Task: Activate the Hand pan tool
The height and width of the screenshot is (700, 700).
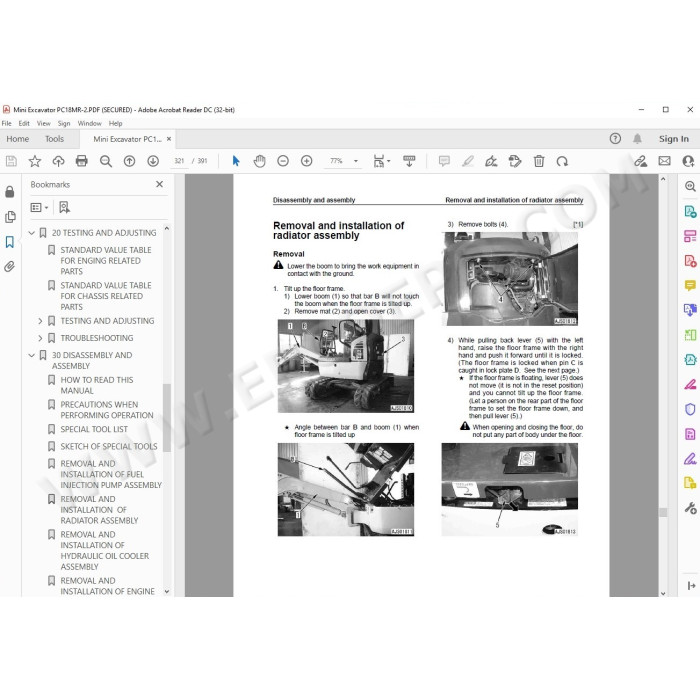Action: [259, 161]
